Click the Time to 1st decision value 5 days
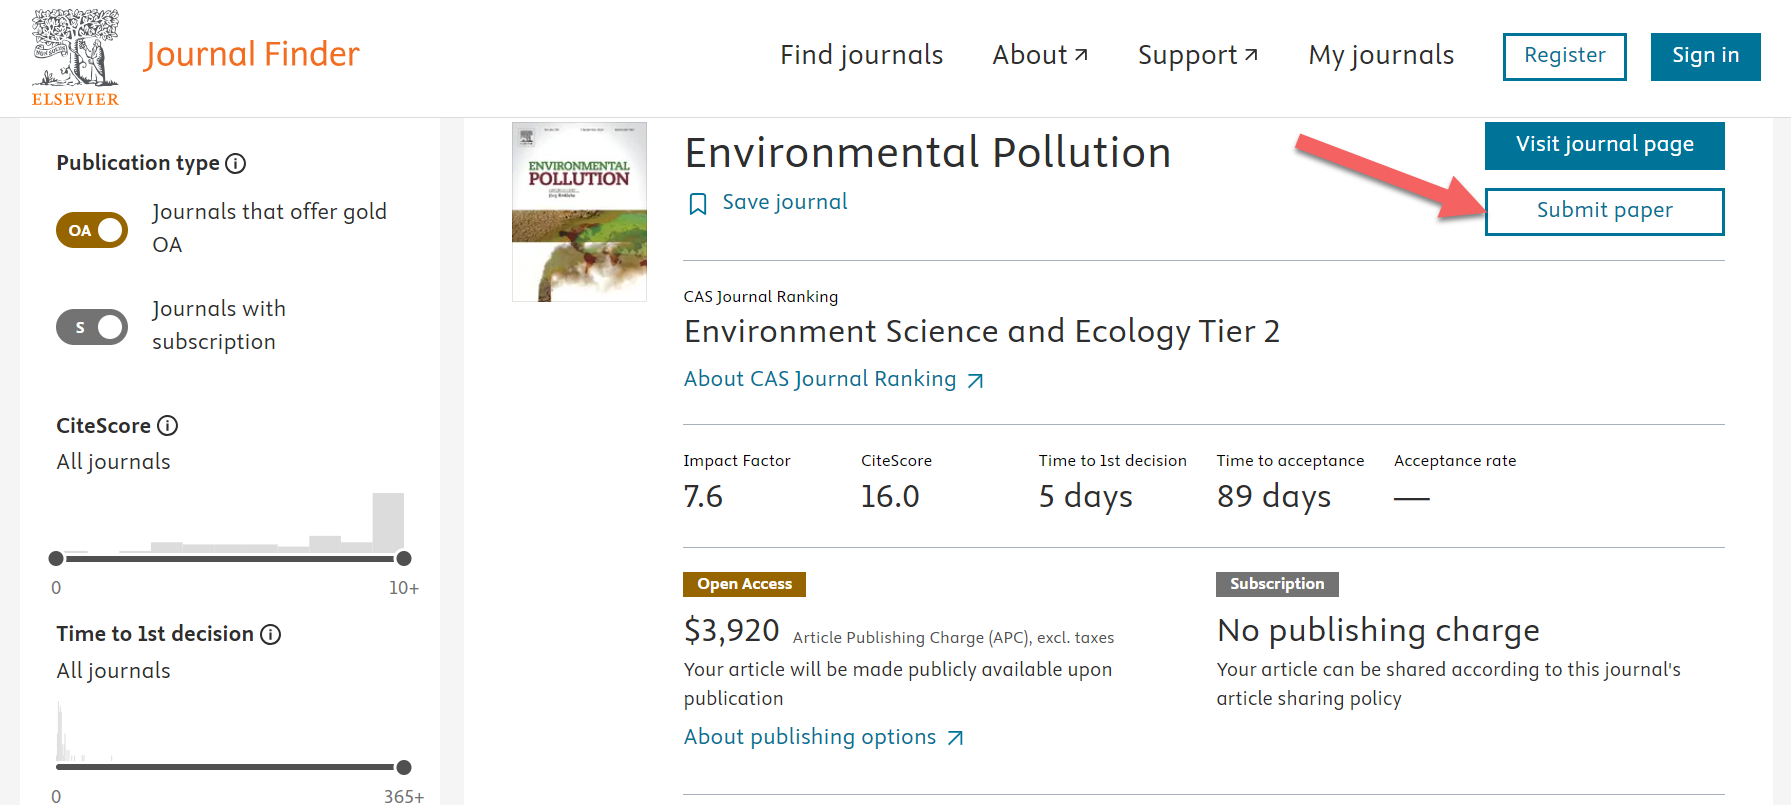The height and width of the screenshot is (805, 1791). [1086, 496]
